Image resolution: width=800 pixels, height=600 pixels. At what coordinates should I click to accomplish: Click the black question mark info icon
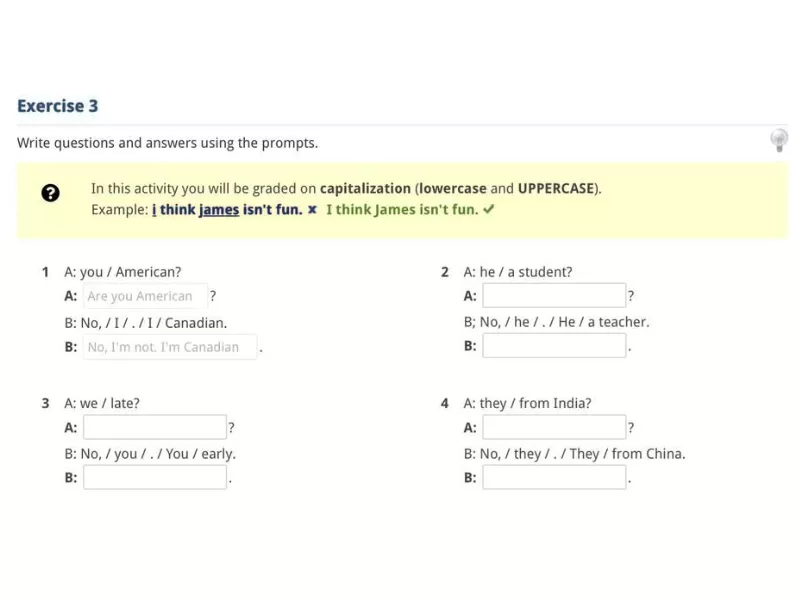point(50,193)
